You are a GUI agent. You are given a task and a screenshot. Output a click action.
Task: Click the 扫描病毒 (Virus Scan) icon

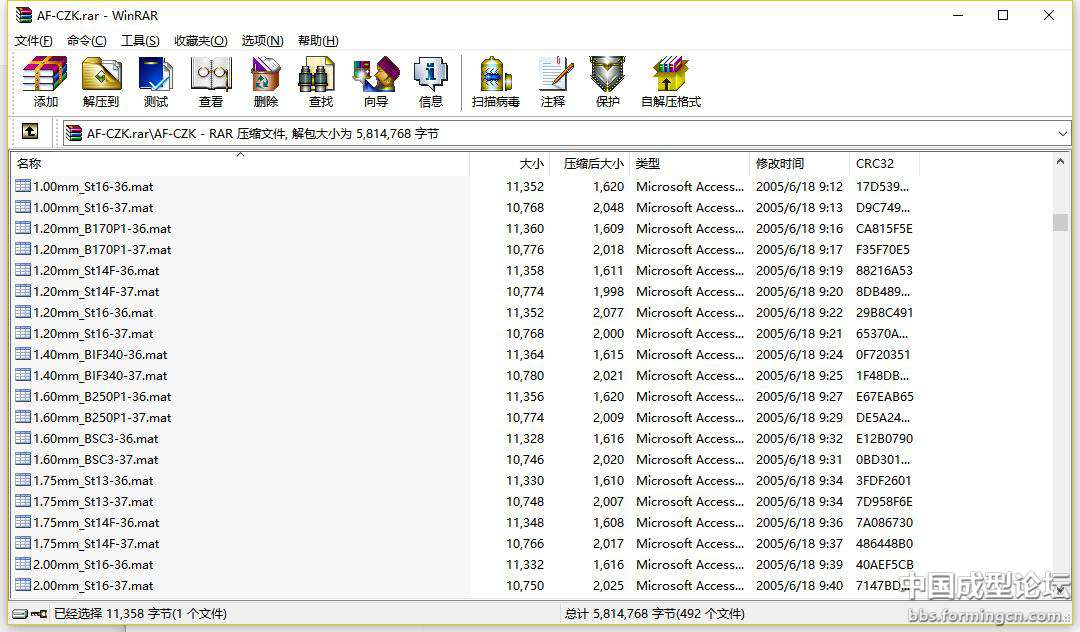pyautogui.click(x=496, y=82)
